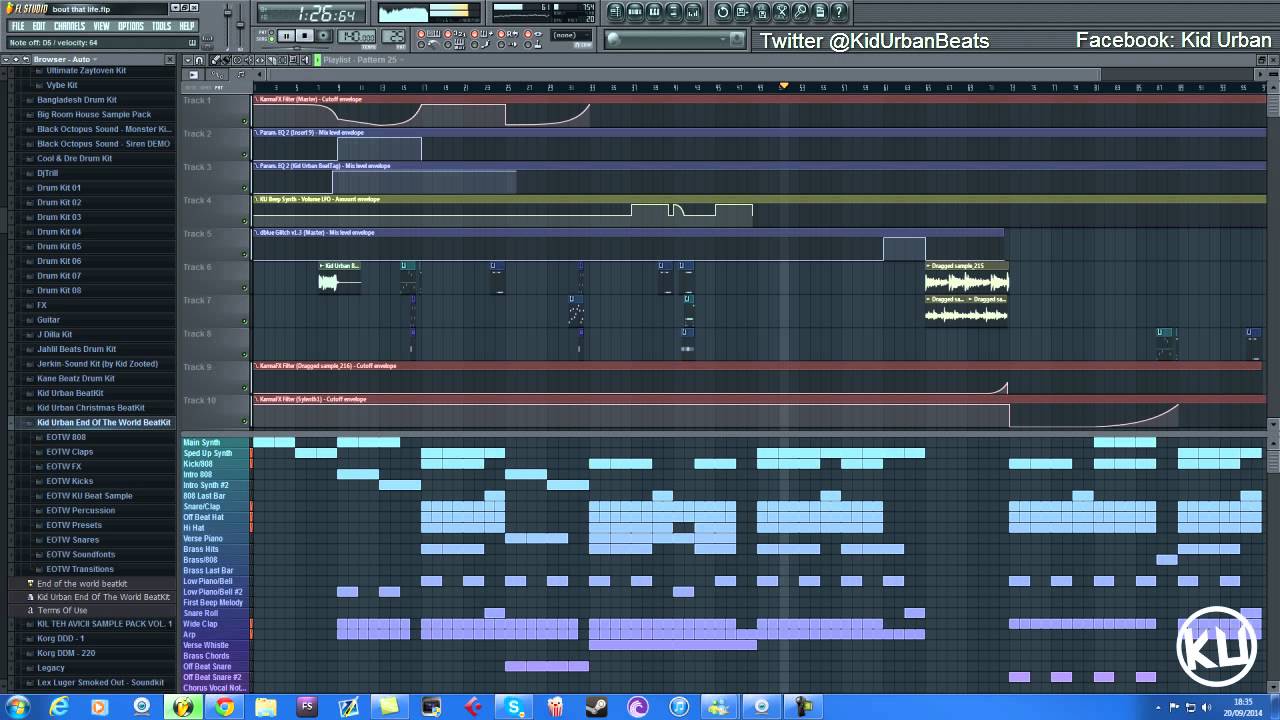
Task: Select the Delete tool in Playlist toolbar
Action: coord(237,60)
